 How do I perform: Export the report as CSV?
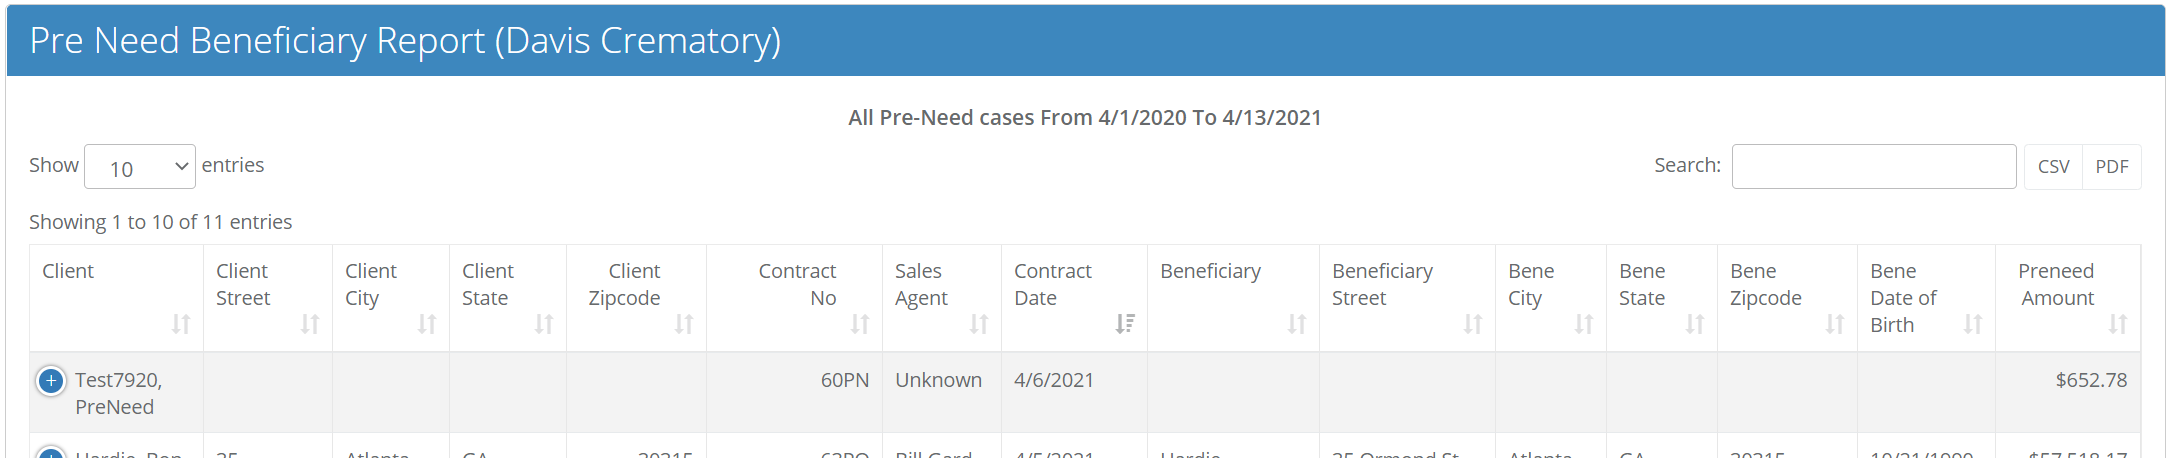point(2053,167)
